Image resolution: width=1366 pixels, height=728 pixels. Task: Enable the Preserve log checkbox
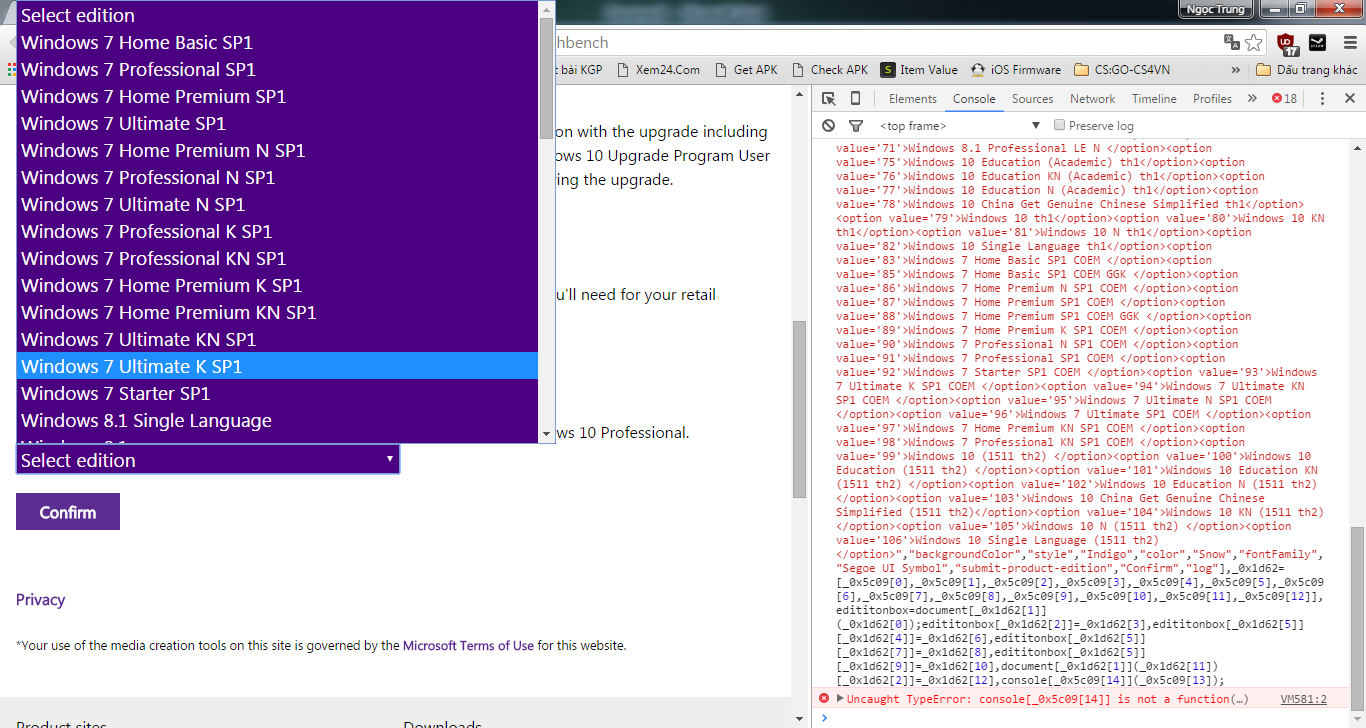tap(1060, 125)
